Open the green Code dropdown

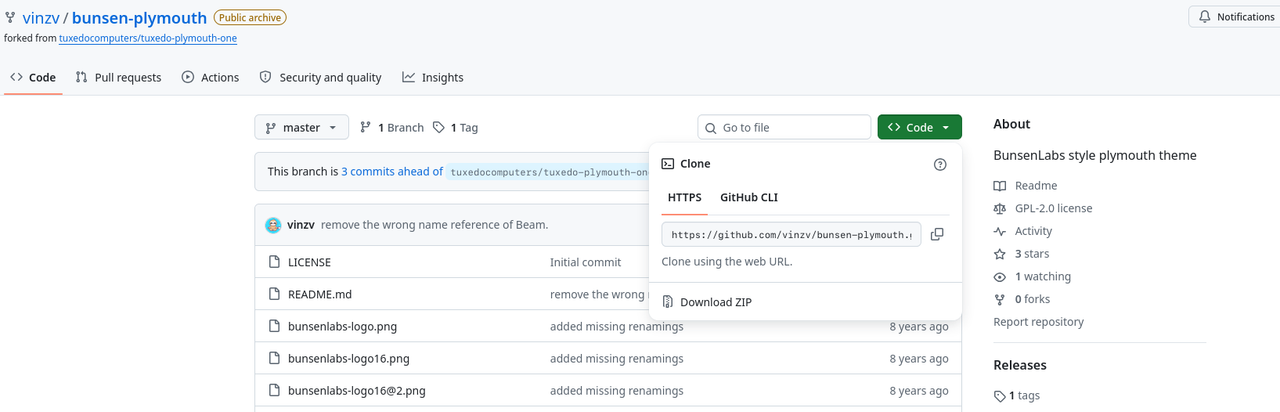920,127
